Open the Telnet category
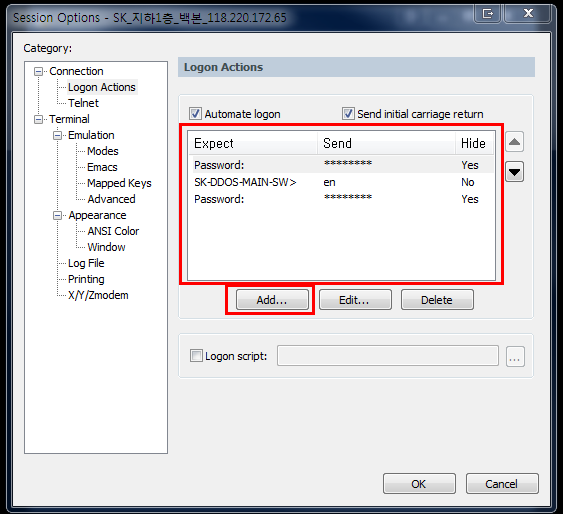This screenshot has height=514, width=563. coord(83,103)
